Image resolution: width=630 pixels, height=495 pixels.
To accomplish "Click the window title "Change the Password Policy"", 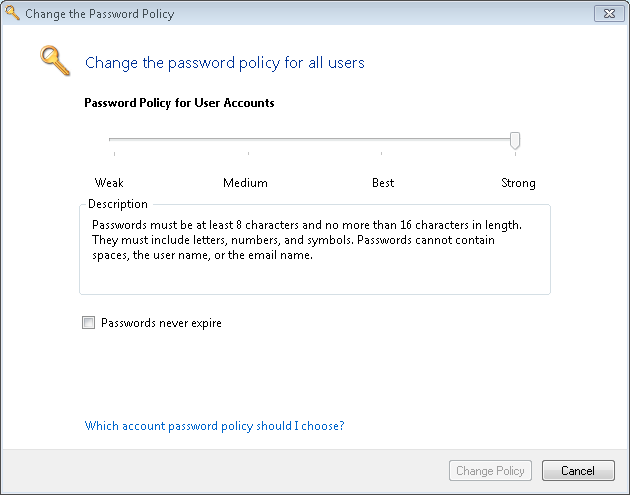I will point(99,14).
